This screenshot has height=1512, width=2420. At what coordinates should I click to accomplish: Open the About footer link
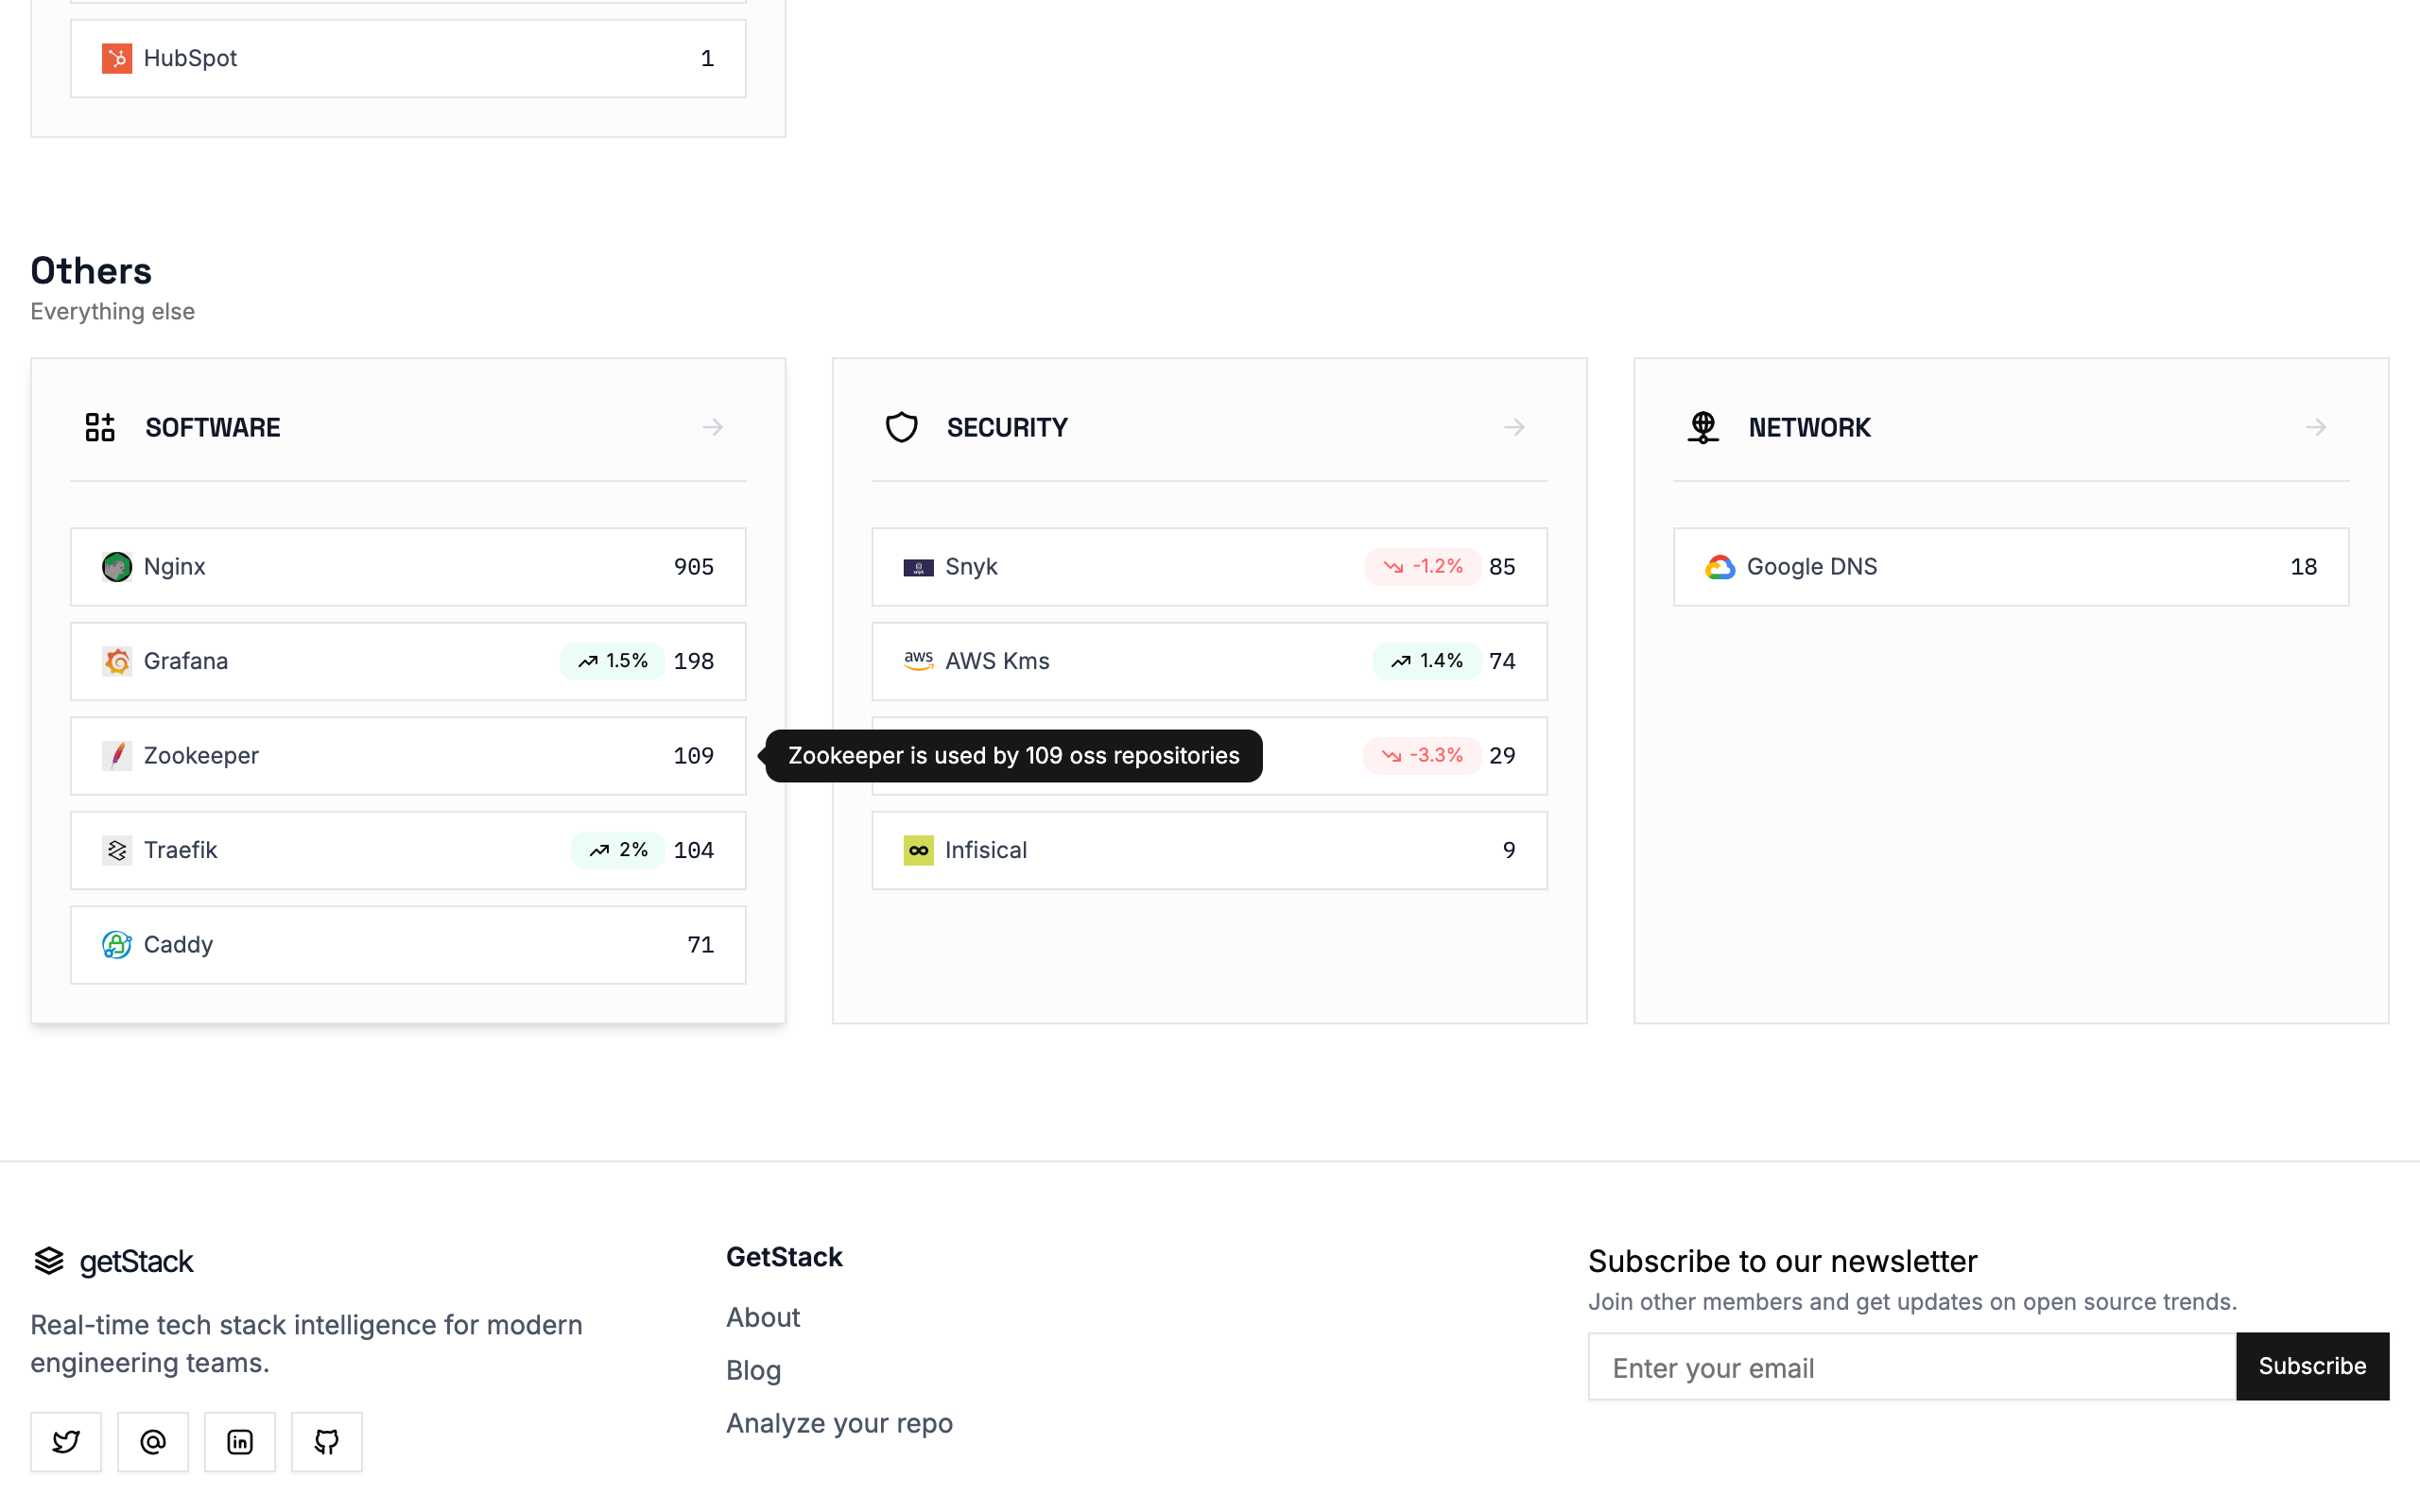tap(762, 1317)
